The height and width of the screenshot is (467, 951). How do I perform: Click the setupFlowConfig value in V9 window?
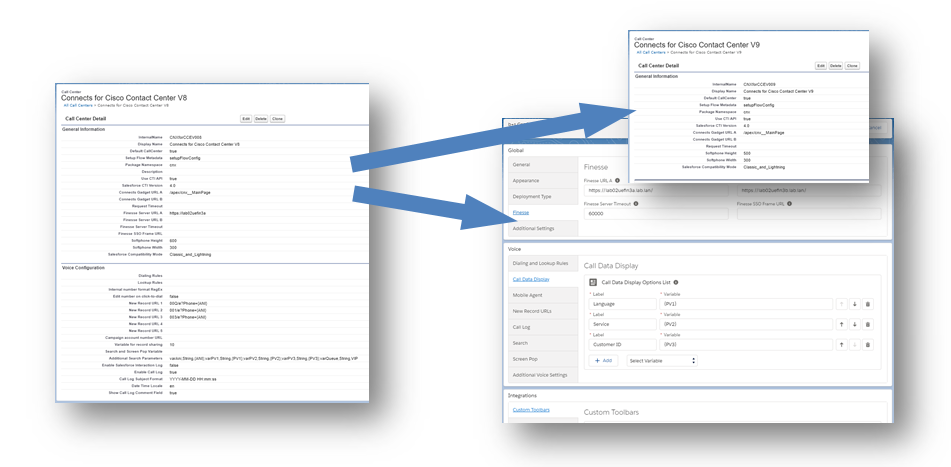point(759,105)
